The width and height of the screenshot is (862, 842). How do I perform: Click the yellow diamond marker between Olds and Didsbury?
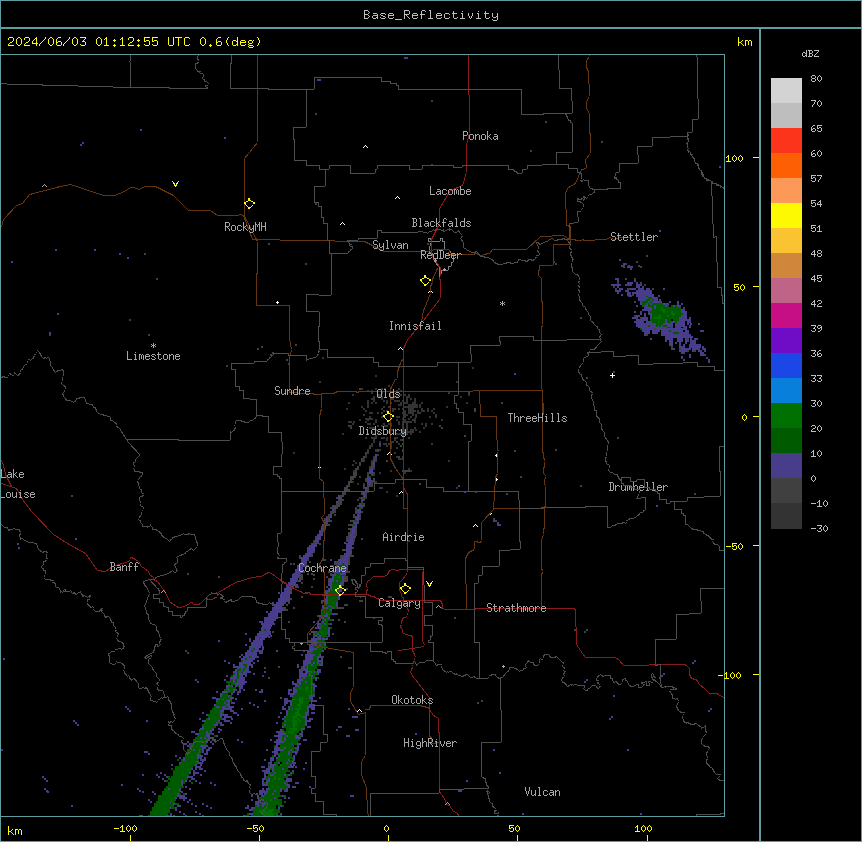pyautogui.click(x=388, y=417)
